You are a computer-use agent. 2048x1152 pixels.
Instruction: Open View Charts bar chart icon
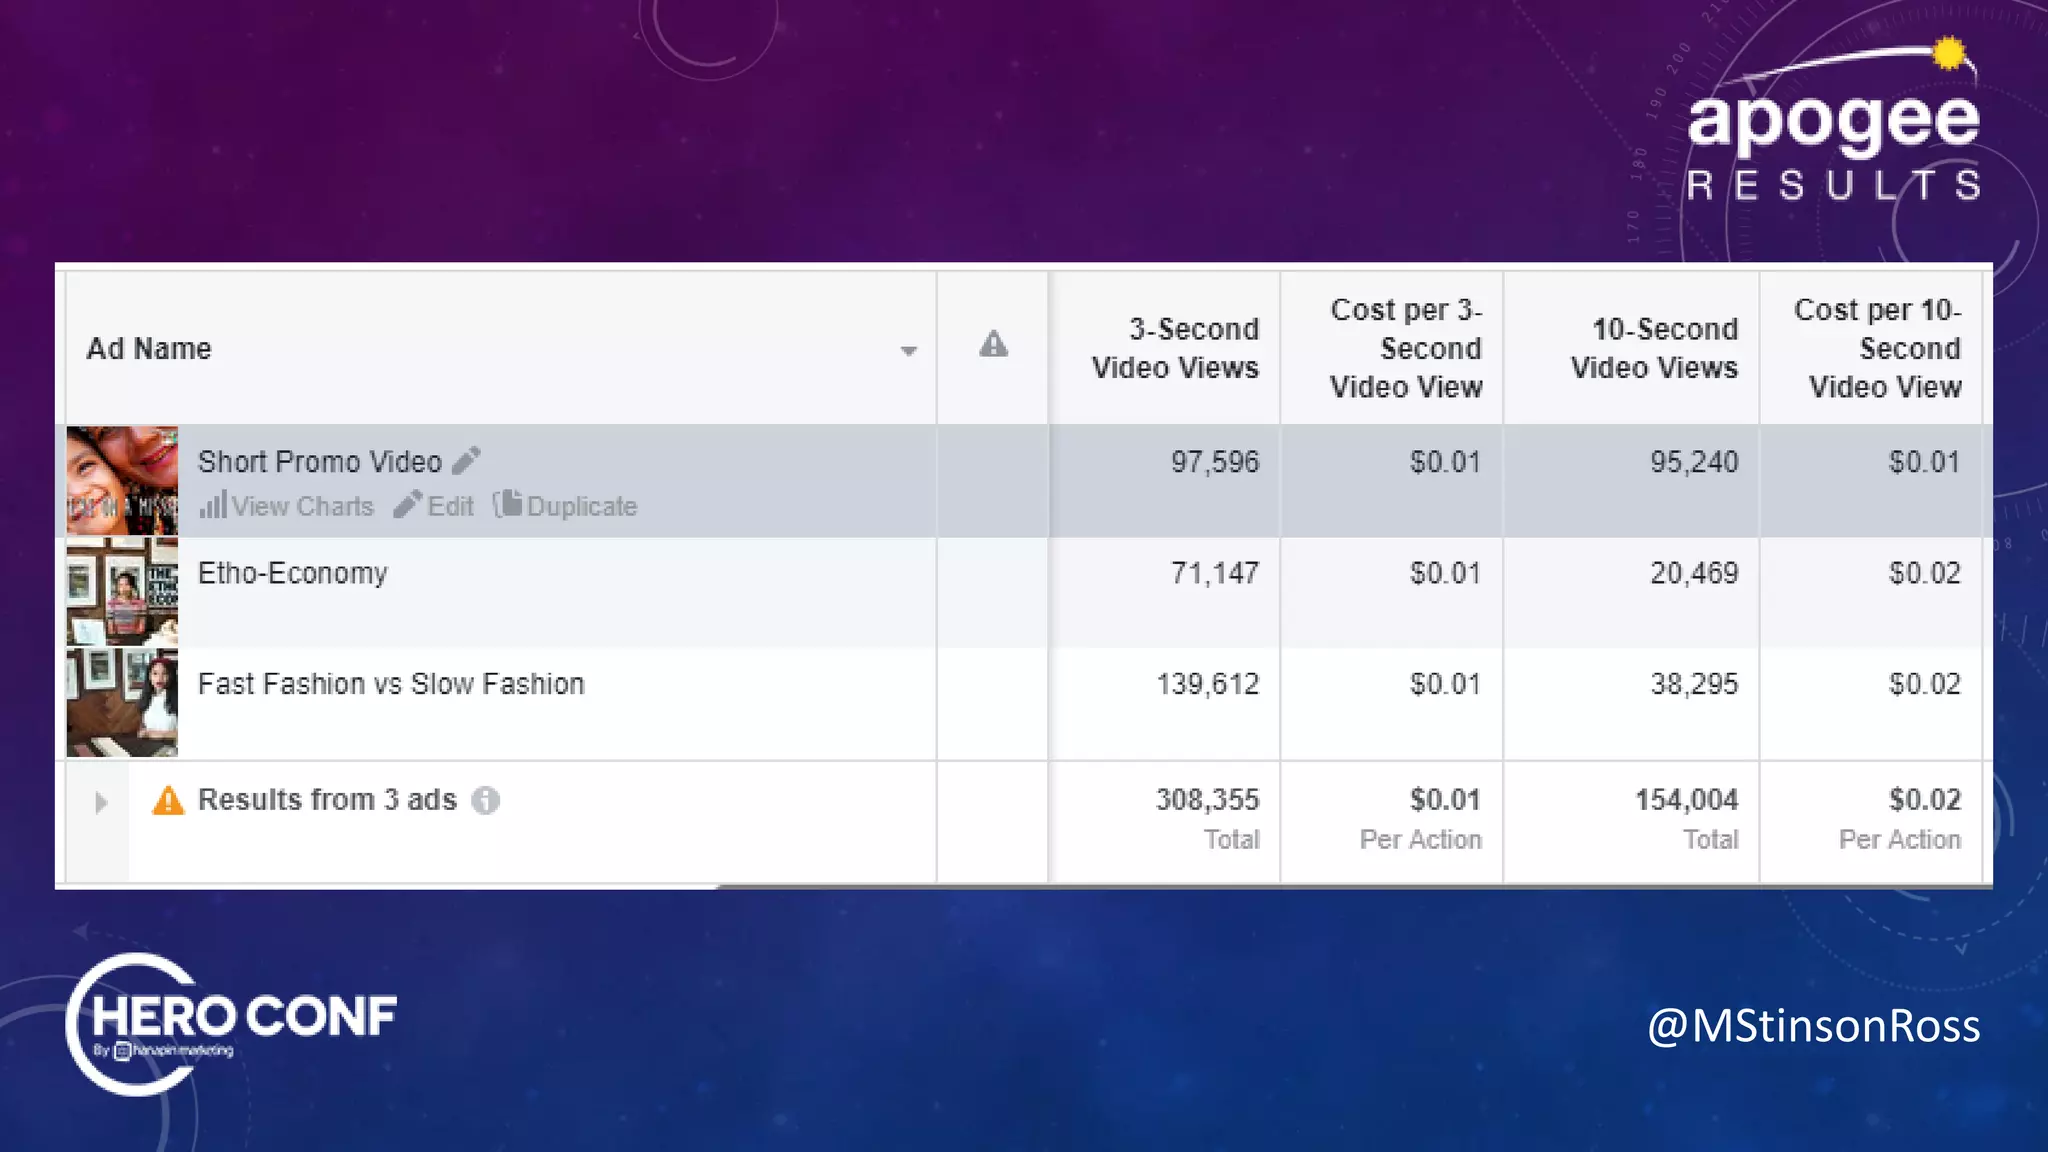pos(212,505)
